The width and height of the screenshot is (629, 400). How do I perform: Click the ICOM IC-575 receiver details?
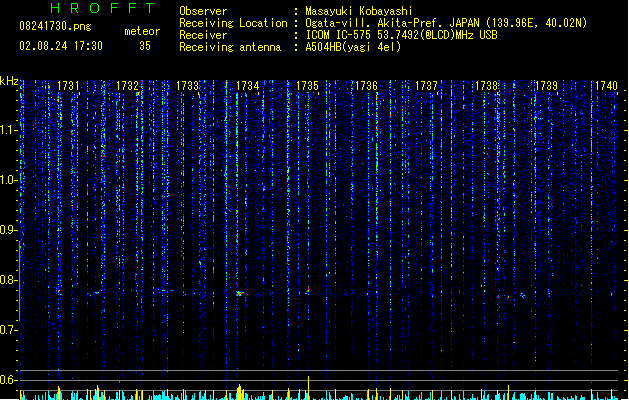pyautogui.click(x=401, y=35)
